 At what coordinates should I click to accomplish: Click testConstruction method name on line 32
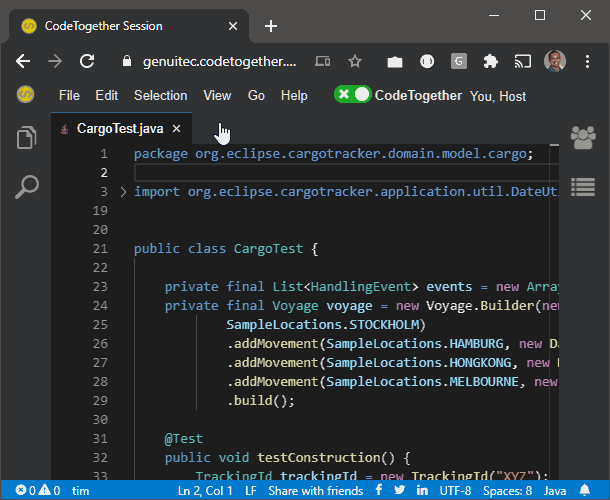point(318,458)
